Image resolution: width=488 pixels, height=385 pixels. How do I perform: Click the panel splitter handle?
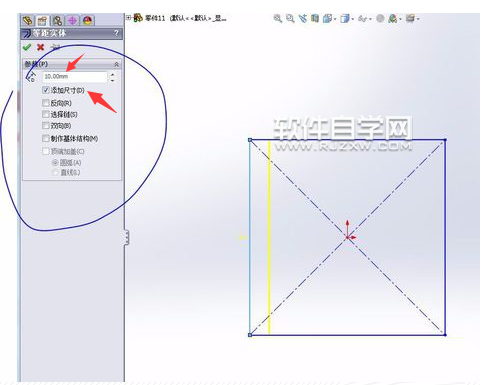tap(127, 238)
